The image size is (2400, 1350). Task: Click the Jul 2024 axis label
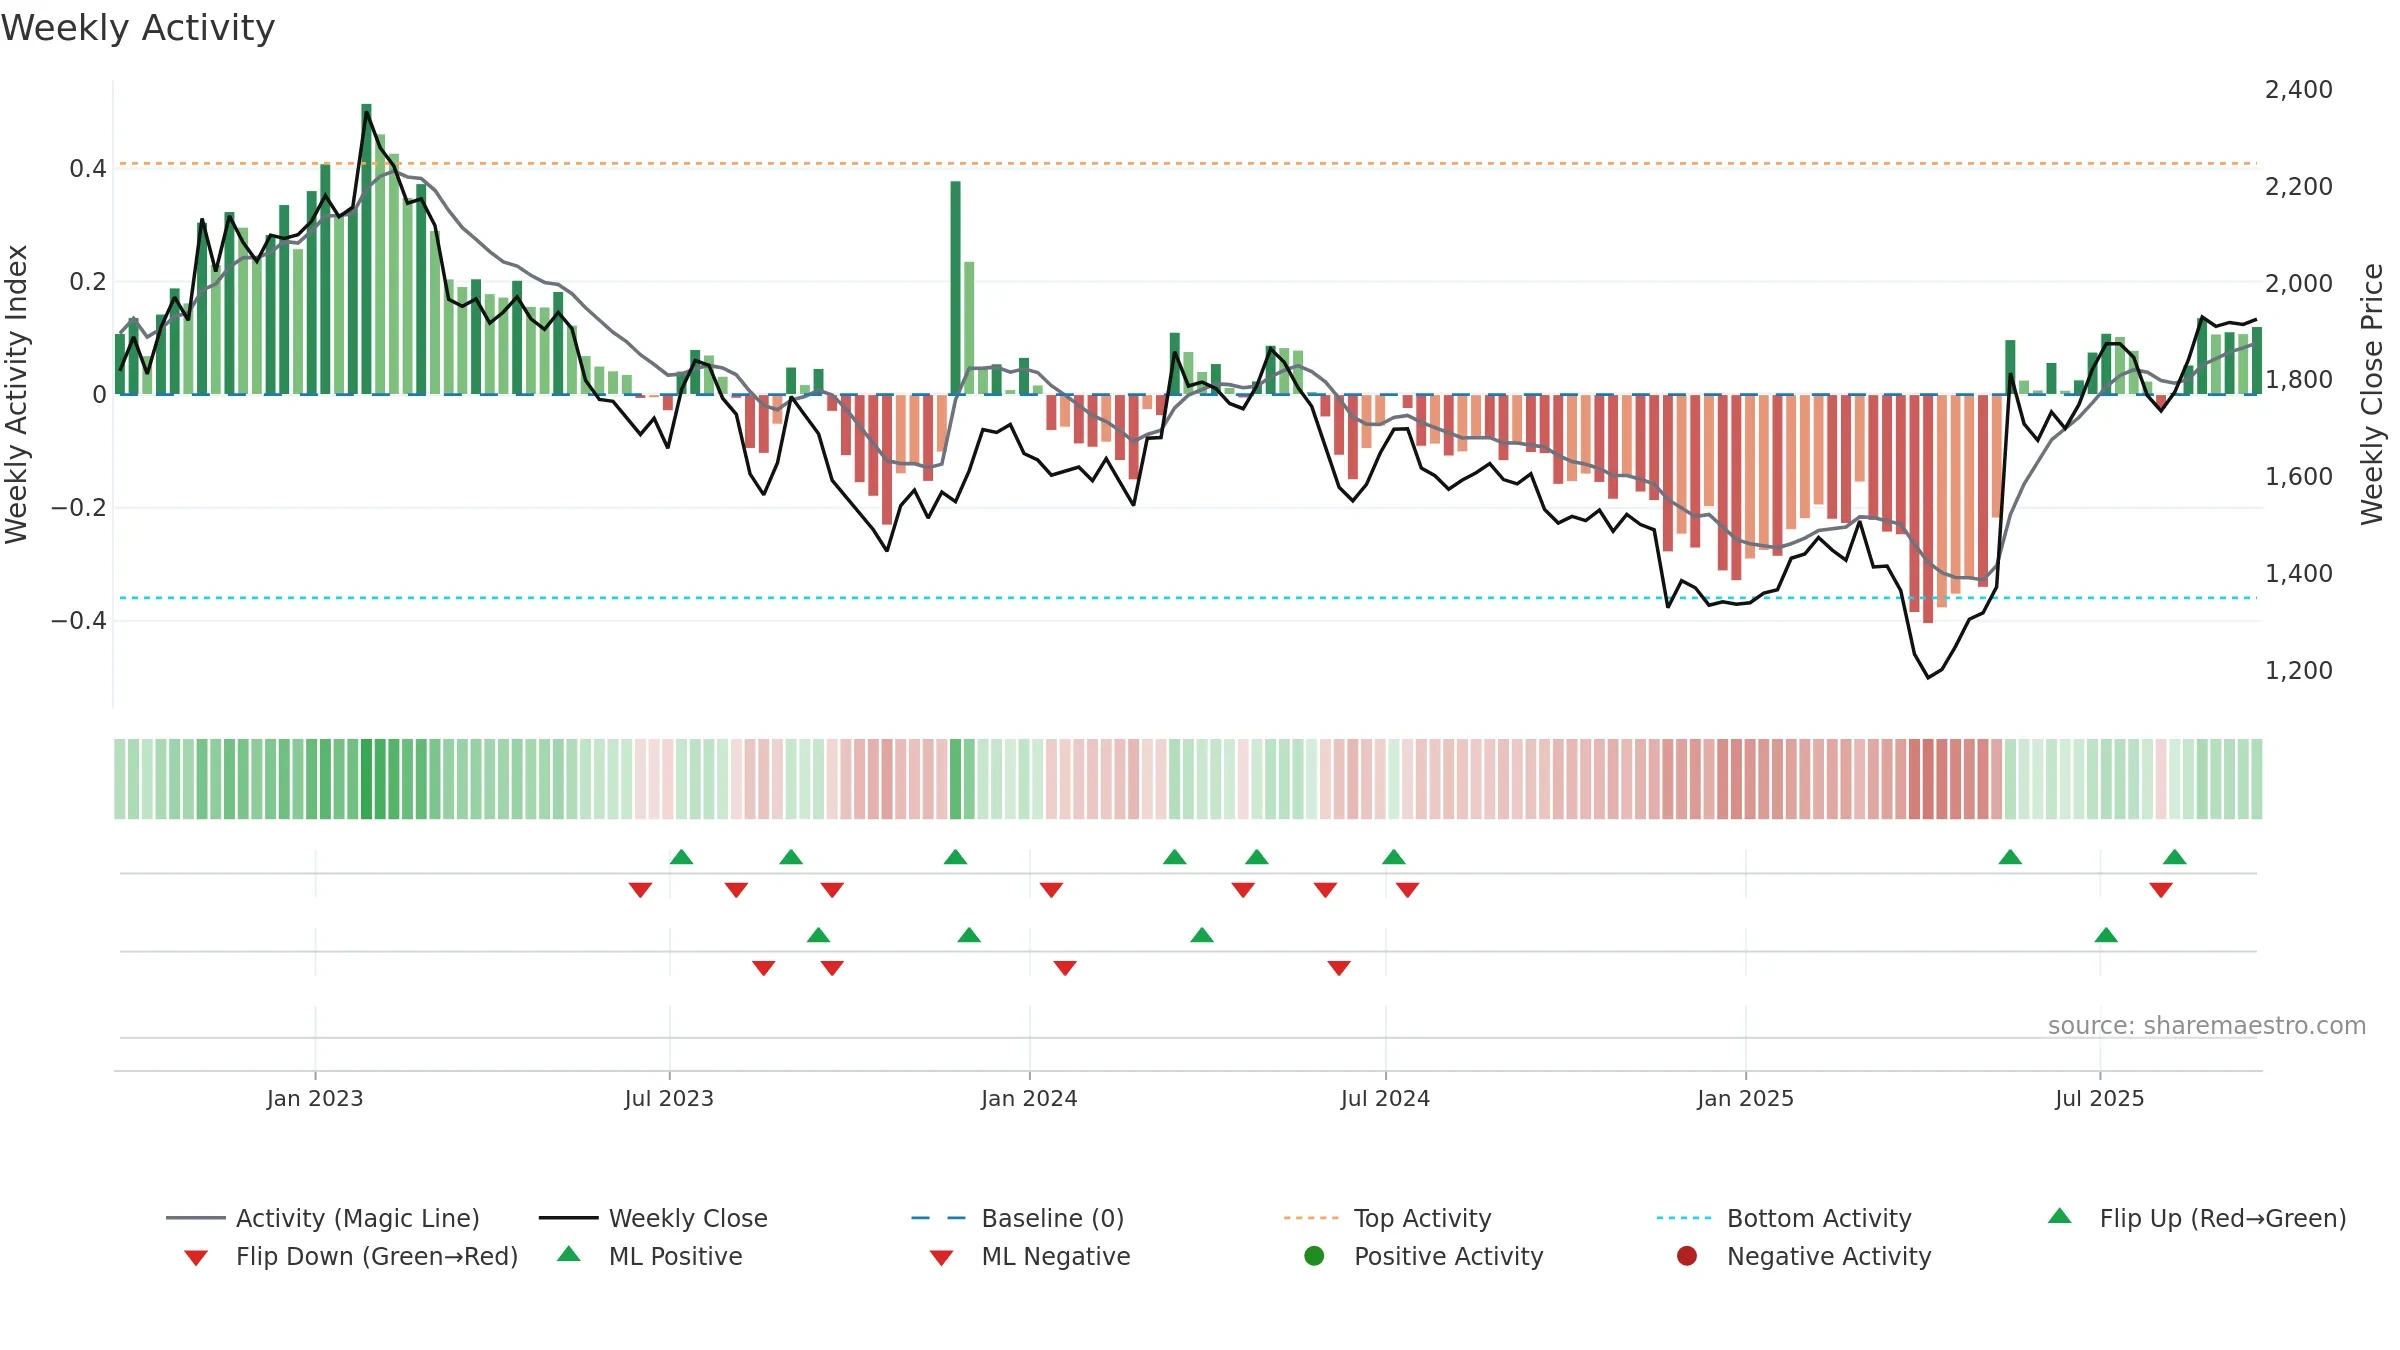[1385, 1098]
